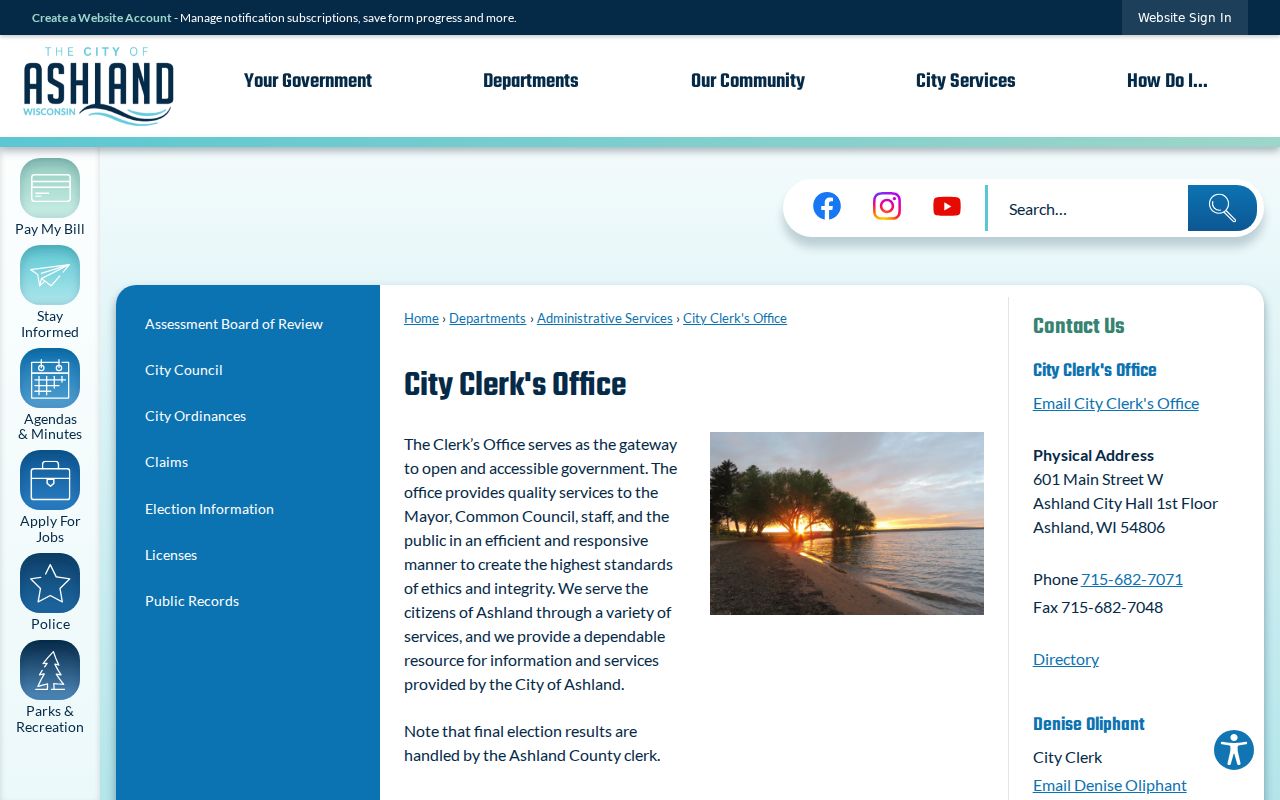The height and width of the screenshot is (800, 1280).
Task: Open Agendas & Minutes calendar icon
Action: click(x=50, y=378)
